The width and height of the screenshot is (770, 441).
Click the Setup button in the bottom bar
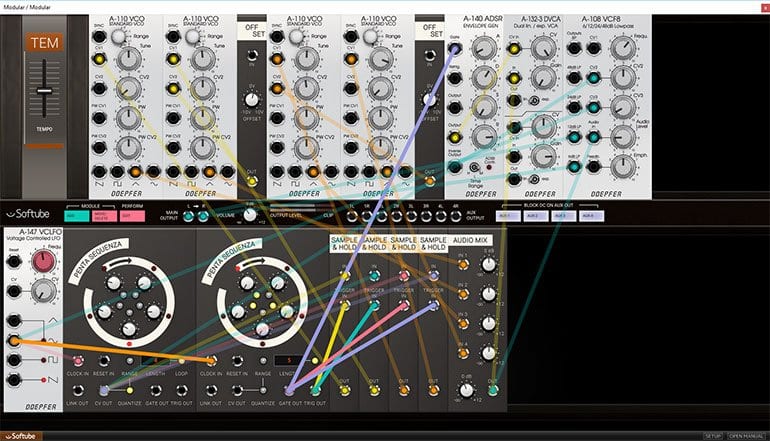coord(713,436)
